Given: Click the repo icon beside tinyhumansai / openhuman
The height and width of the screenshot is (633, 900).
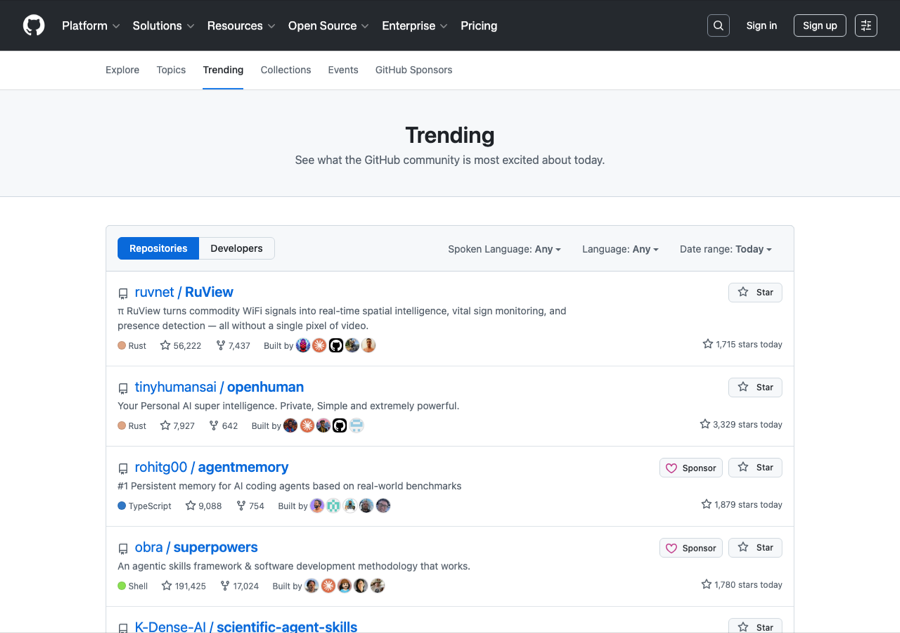Looking at the screenshot, I should pyautogui.click(x=123, y=389).
